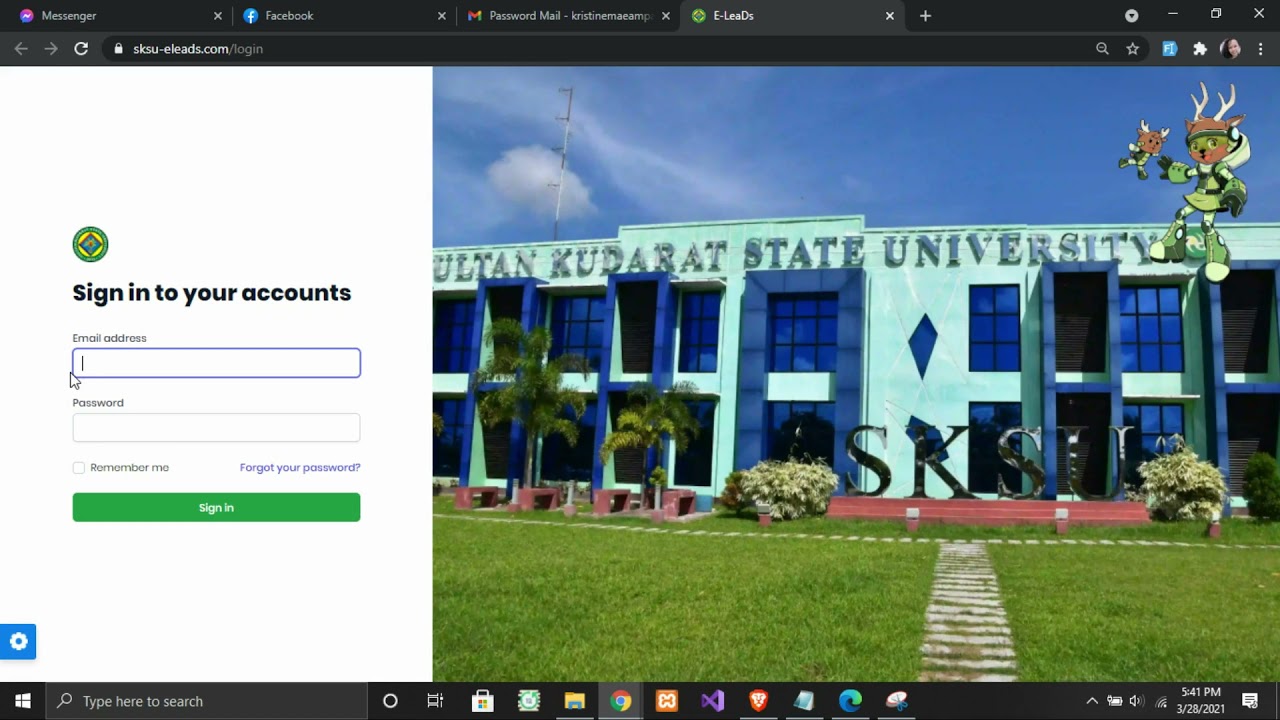Focus the Email address field

tap(216, 363)
